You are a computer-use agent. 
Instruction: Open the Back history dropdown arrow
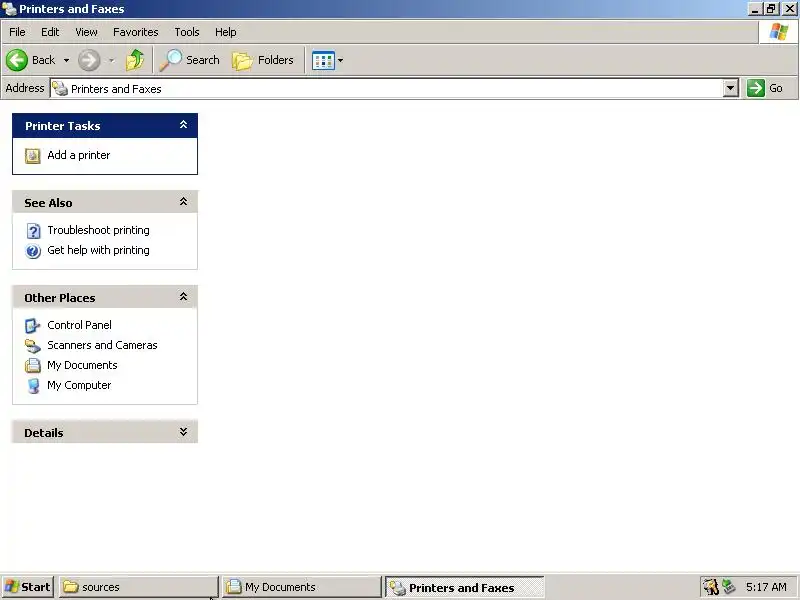click(x=66, y=60)
